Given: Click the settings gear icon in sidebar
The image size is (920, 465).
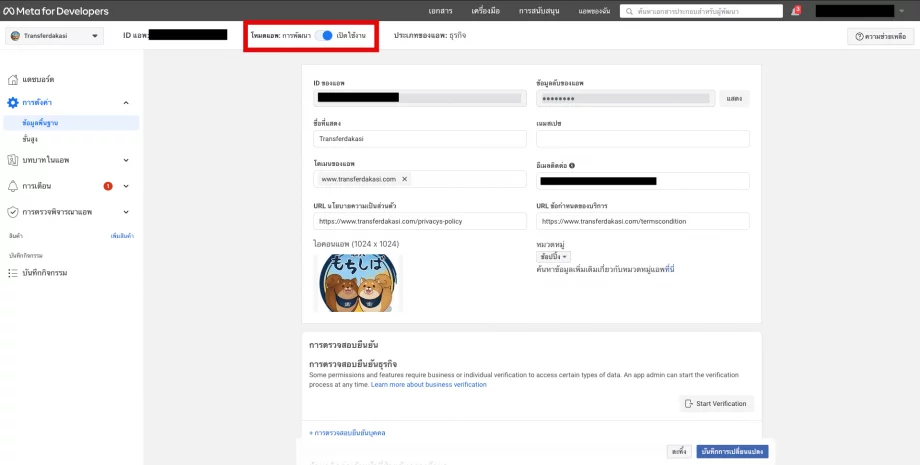Looking at the screenshot, I should click(13, 103).
